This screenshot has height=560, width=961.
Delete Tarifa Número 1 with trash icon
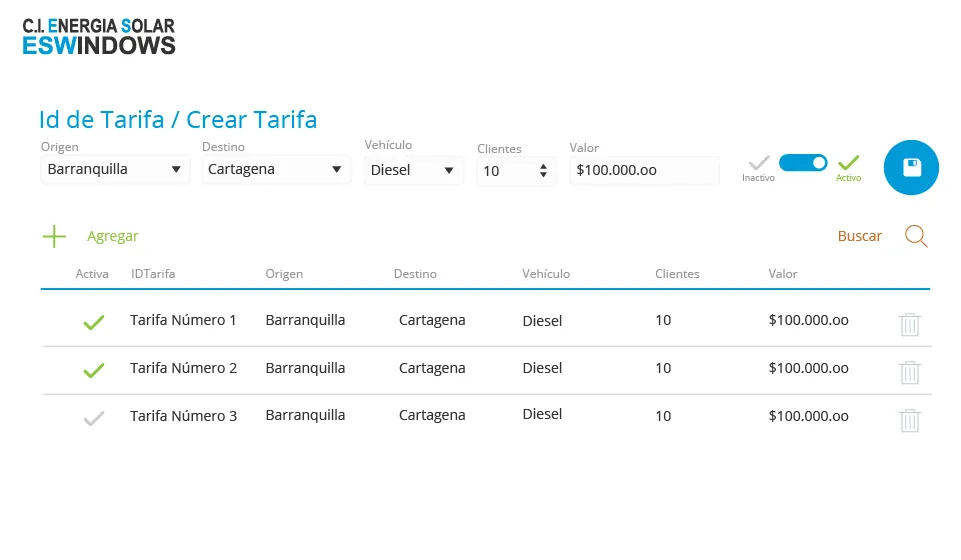[910, 325]
